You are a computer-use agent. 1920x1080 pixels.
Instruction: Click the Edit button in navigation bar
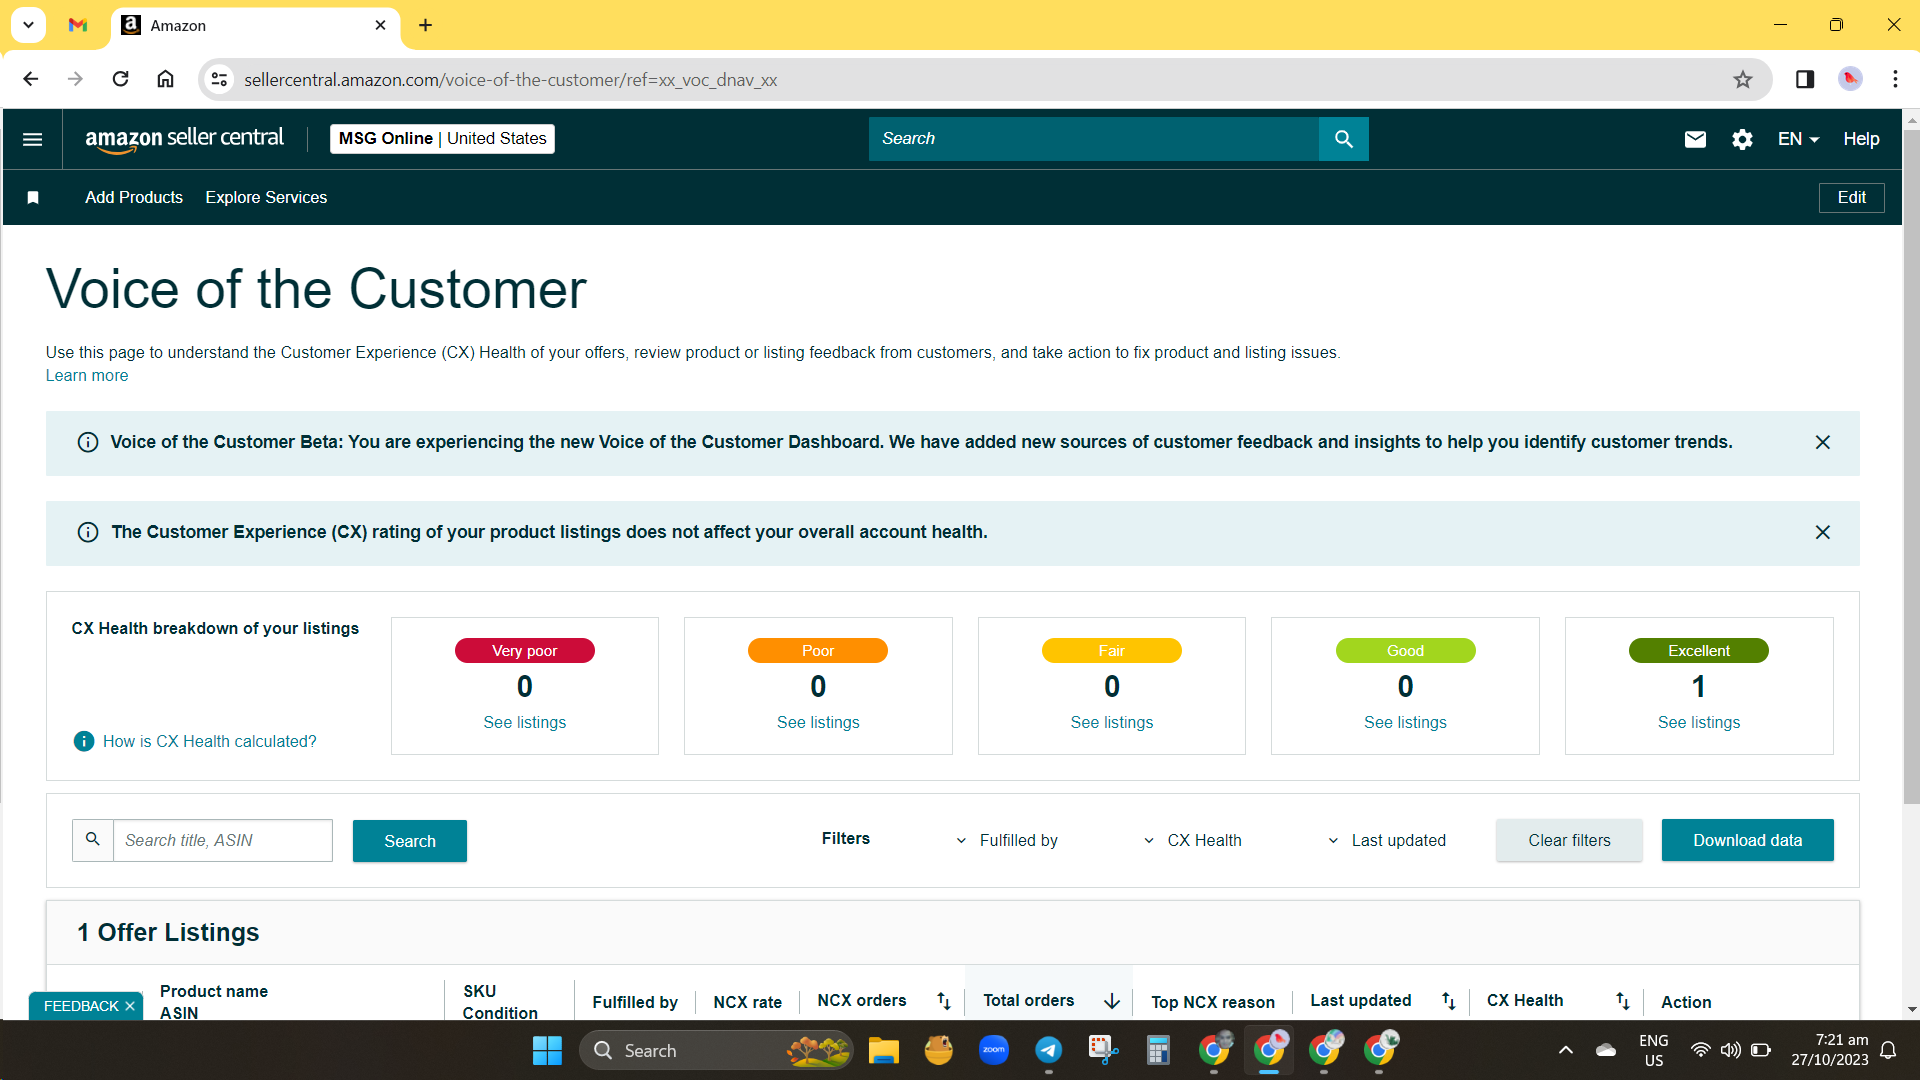[1851, 198]
